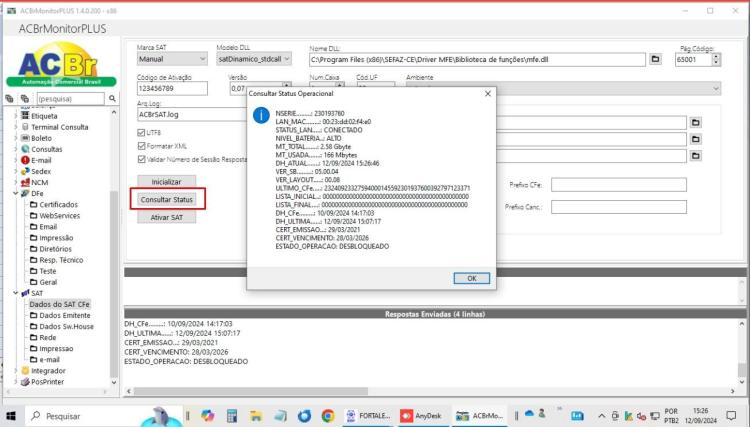Click the Inicializar button
Viewport: 750px width, 427px height.
166,182
